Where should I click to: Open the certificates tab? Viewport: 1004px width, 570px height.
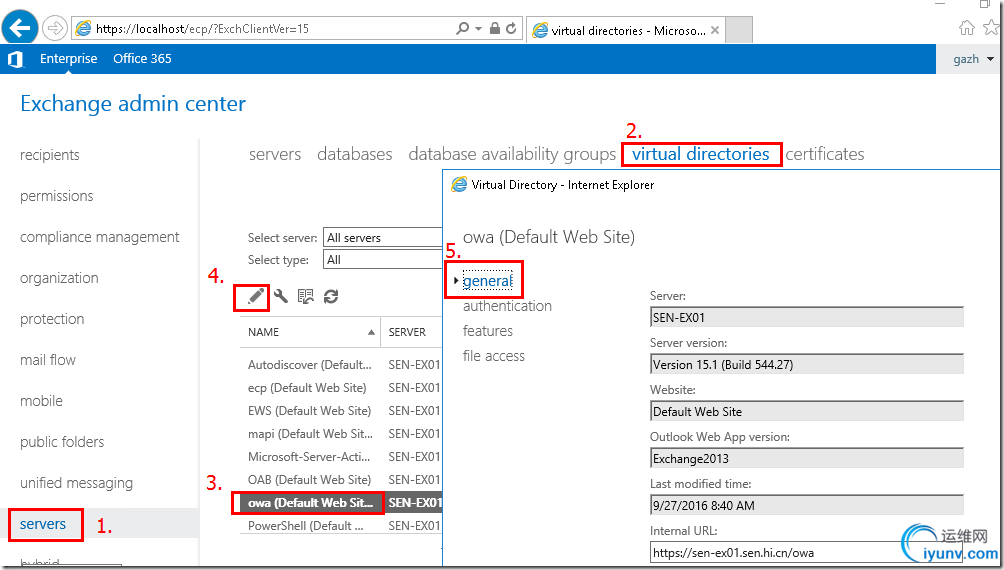pos(825,154)
